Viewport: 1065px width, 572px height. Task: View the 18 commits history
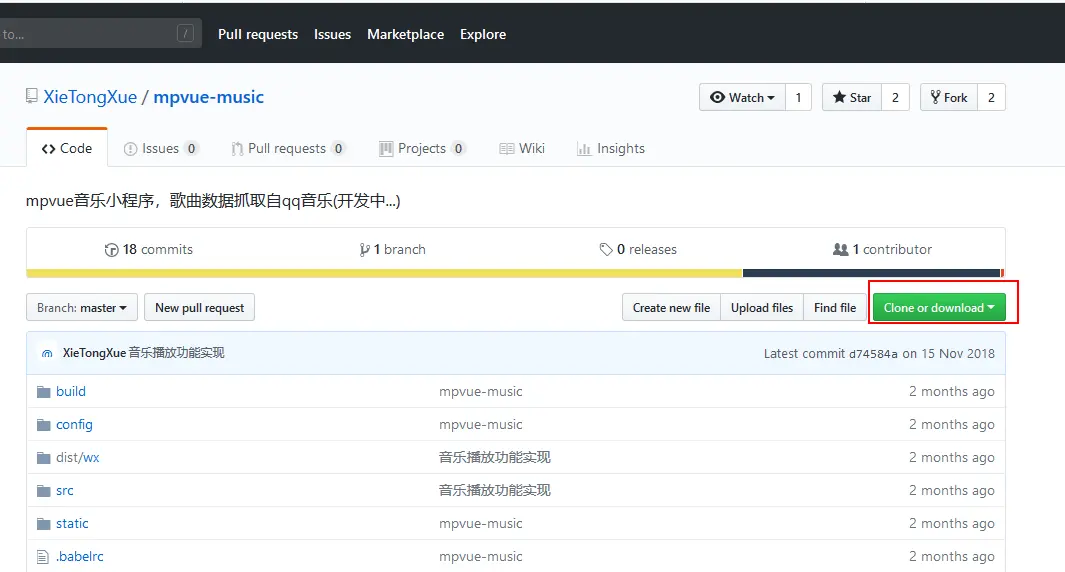[149, 249]
